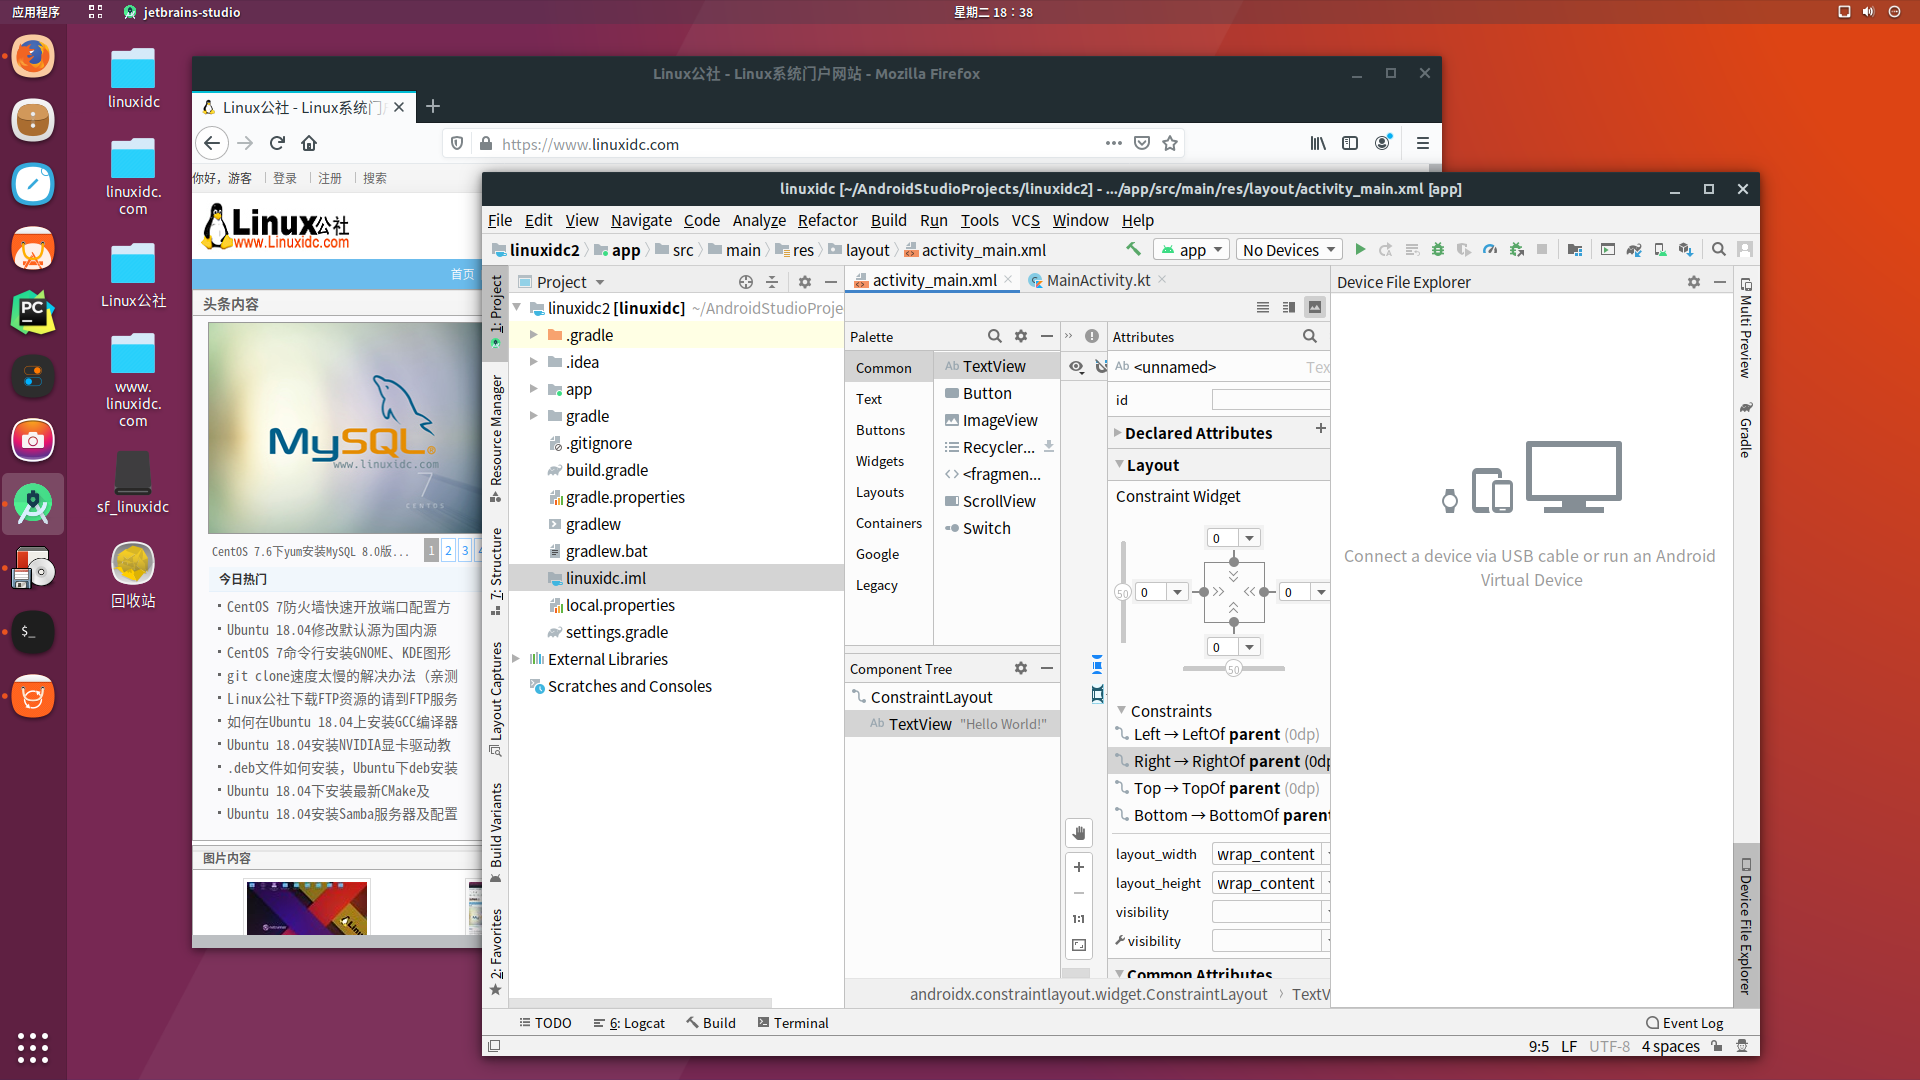The width and height of the screenshot is (1920, 1080).
Task: Select the pan hand tool in design surface
Action: pyautogui.click(x=1079, y=833)
